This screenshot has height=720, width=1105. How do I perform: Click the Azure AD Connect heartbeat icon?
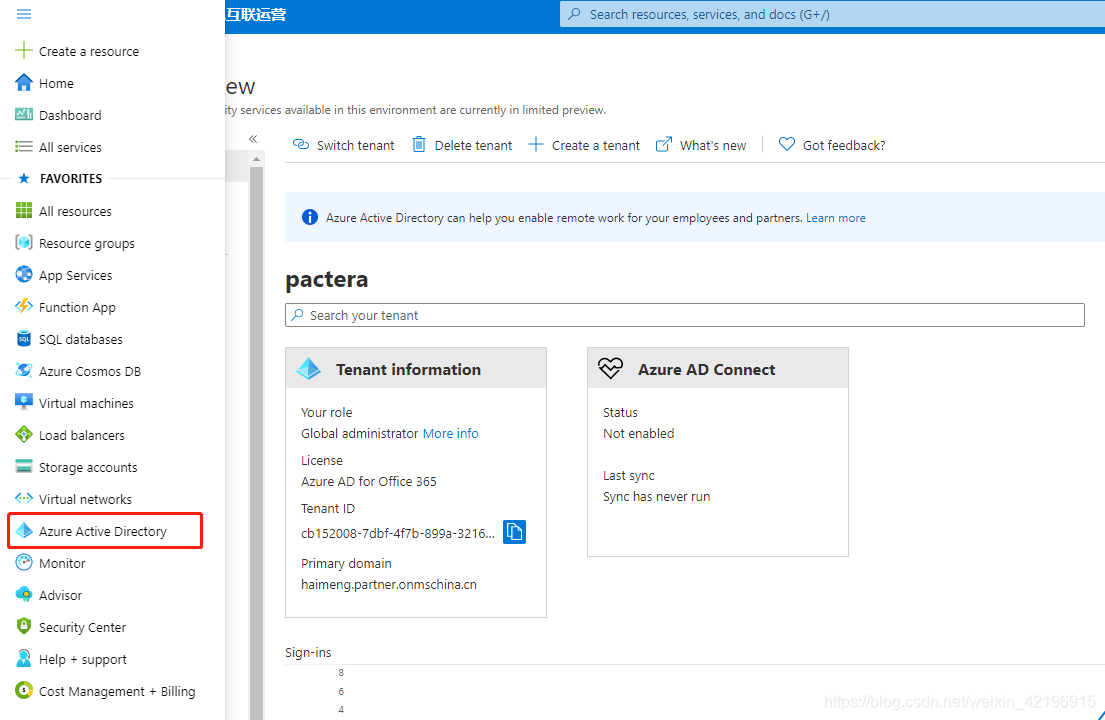(x=610, y=368)
